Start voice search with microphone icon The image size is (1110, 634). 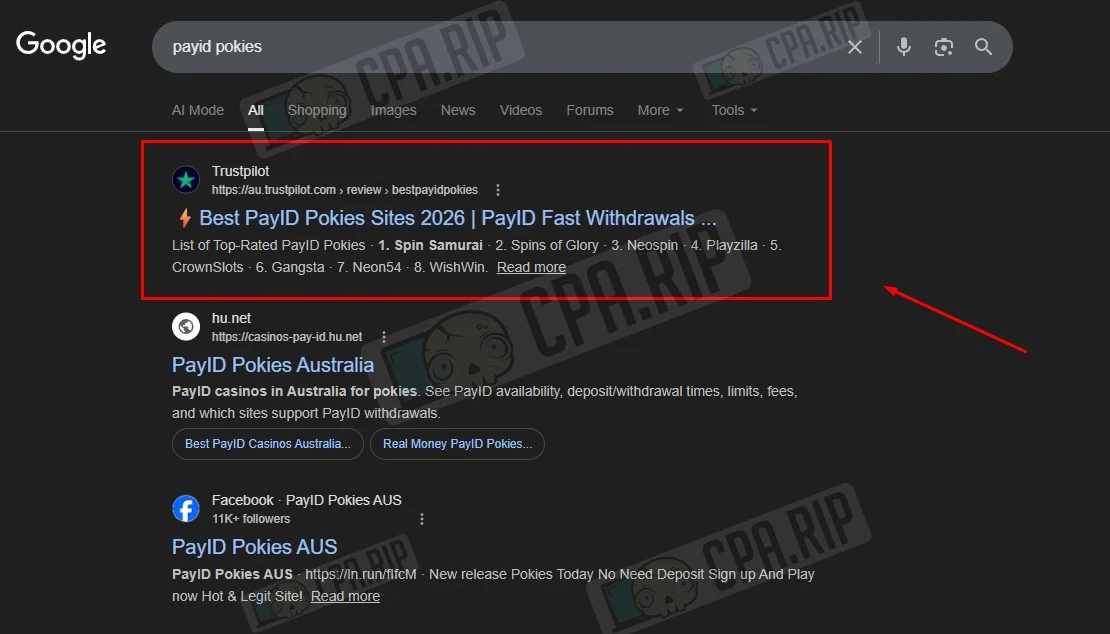(x=903, y=47)
